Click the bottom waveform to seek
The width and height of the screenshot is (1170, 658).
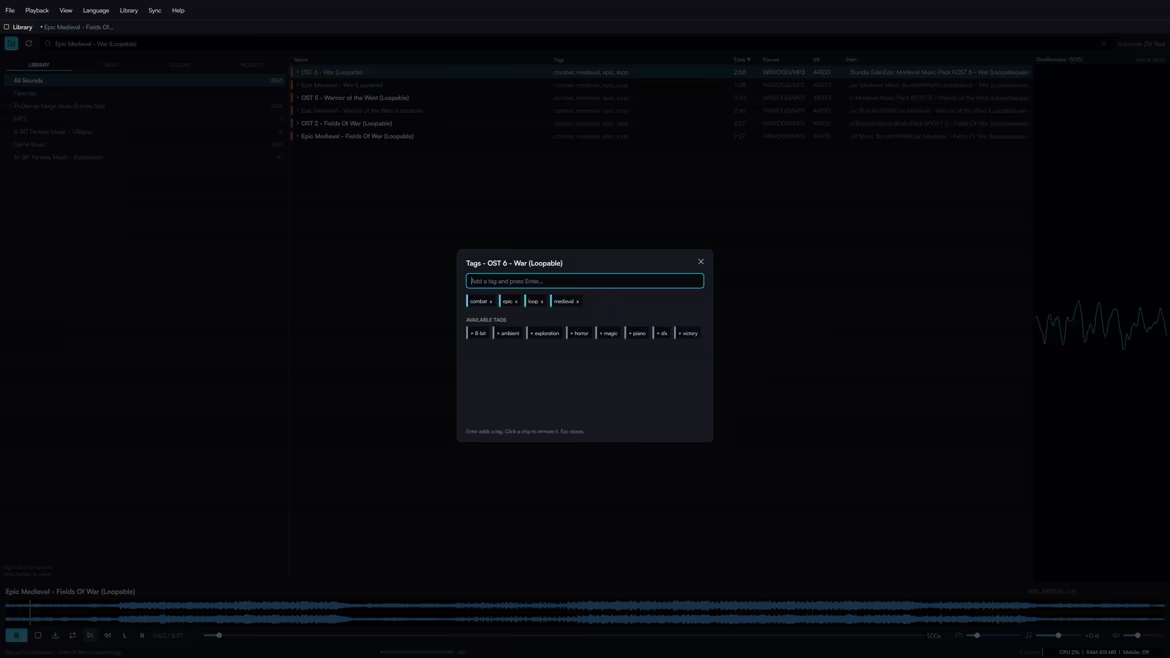[x=584, y=612]
